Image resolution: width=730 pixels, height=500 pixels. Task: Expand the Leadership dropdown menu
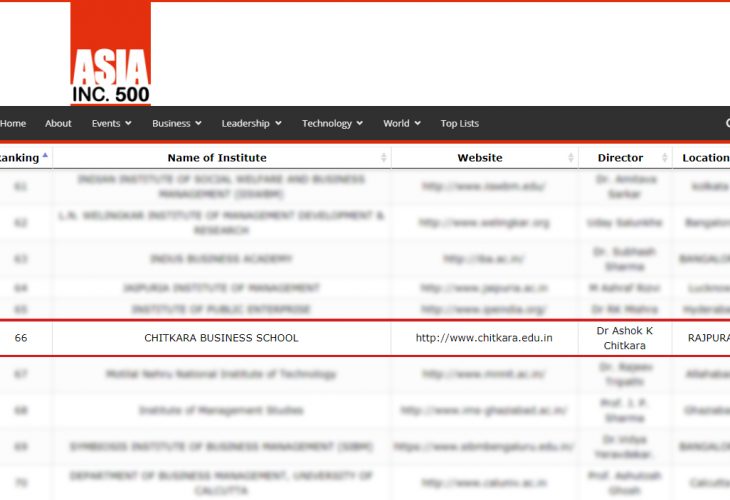pos(251,124)
